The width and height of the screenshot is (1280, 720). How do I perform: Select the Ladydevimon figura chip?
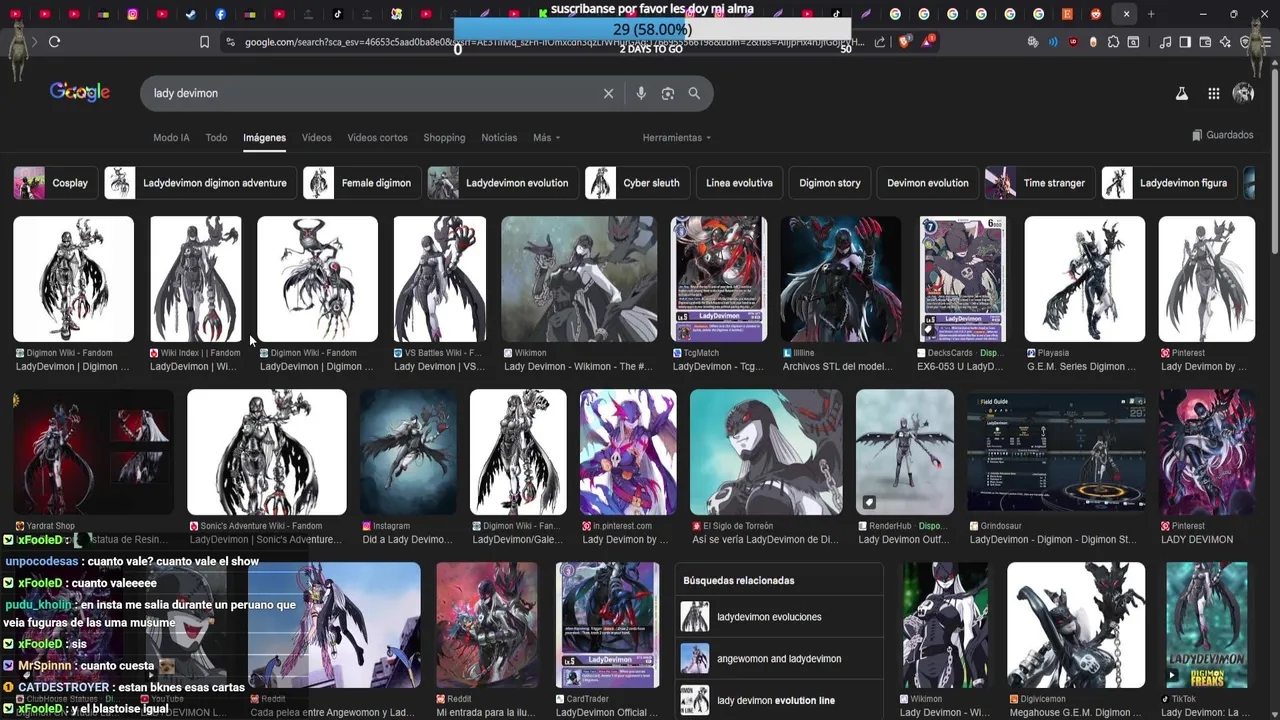[1168, 183]
